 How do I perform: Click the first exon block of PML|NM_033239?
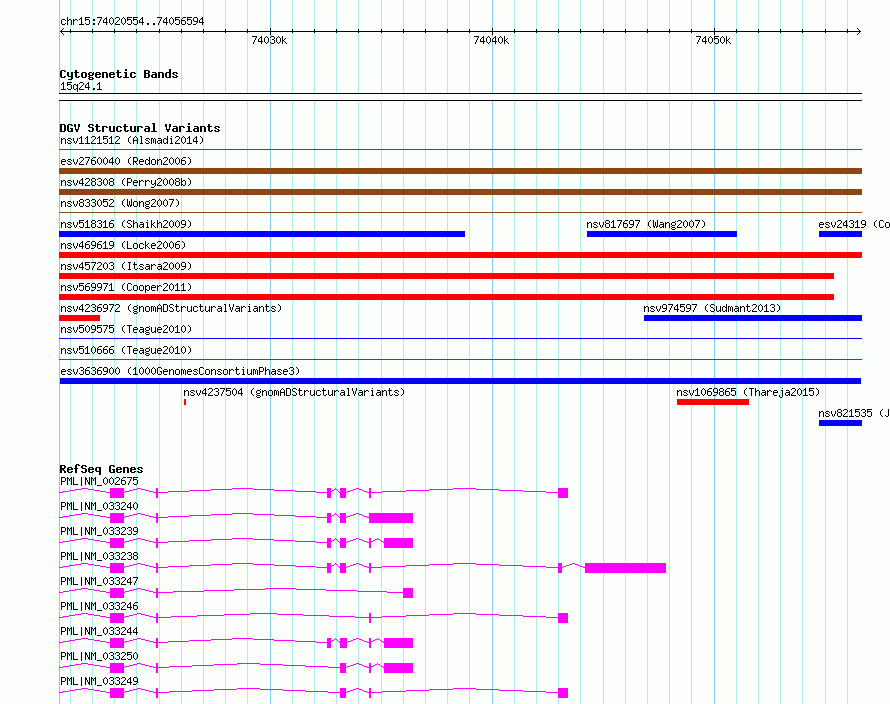point(117,543)
